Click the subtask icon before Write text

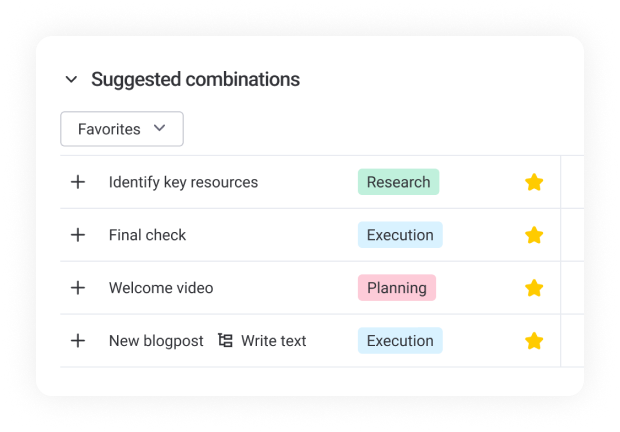tap(226, 341)
